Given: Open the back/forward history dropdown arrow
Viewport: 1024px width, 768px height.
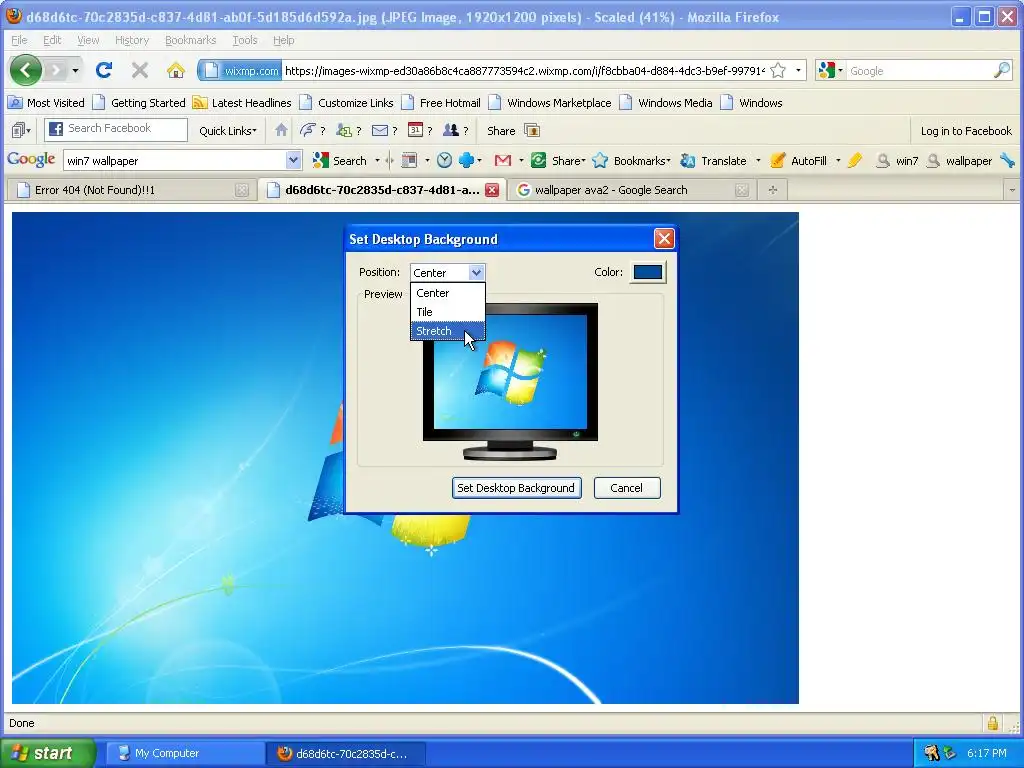Looking at the screenshot, I should pyautogui.click(x=75, y=70).
